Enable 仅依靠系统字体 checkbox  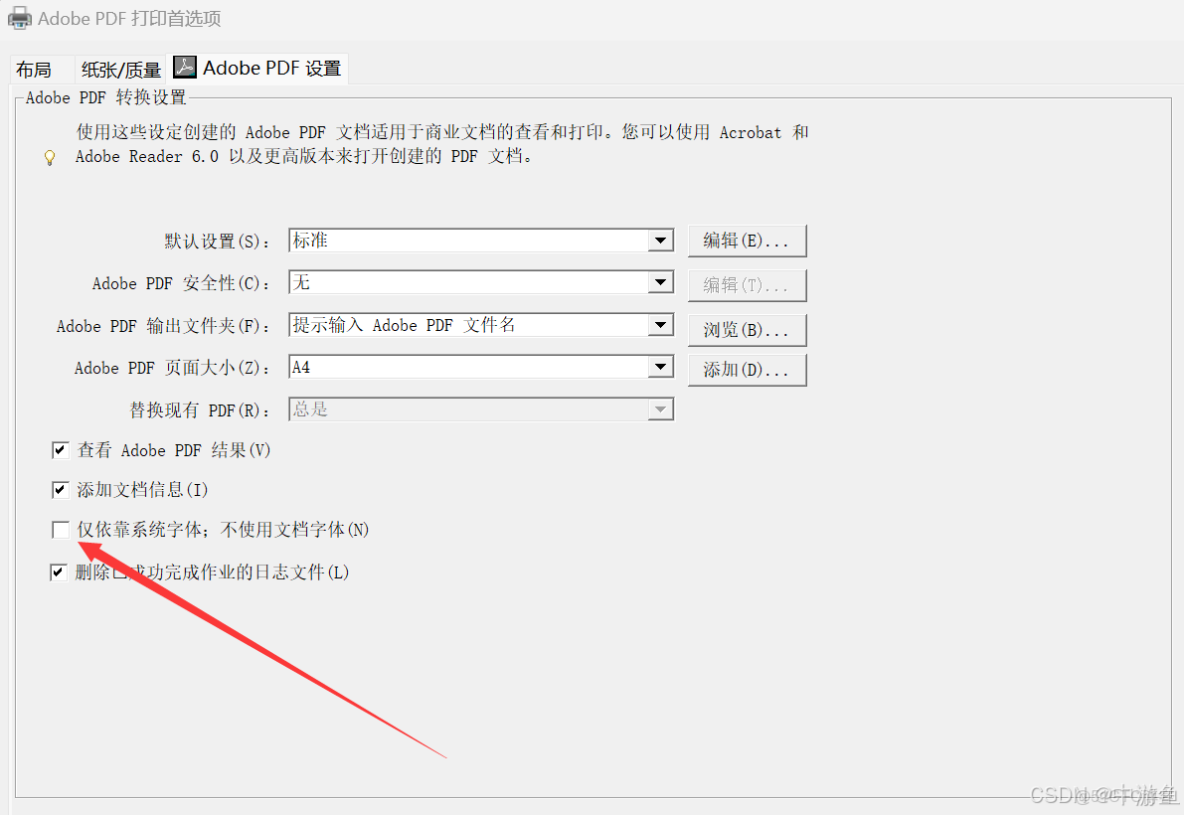click(60, 529)
